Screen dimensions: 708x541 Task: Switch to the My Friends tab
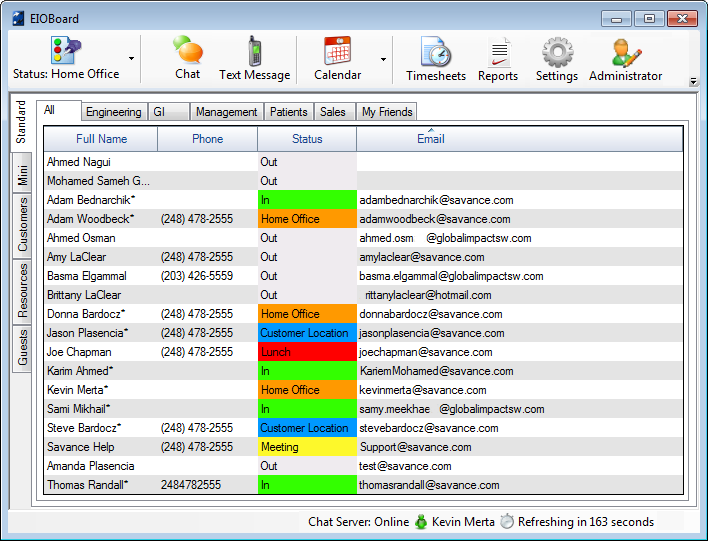386,112
